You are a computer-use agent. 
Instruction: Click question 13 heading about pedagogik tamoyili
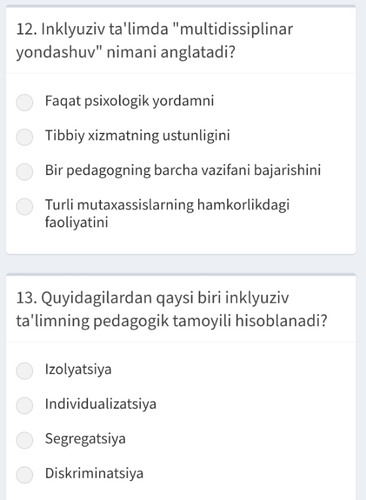click(x=172, y=309)
